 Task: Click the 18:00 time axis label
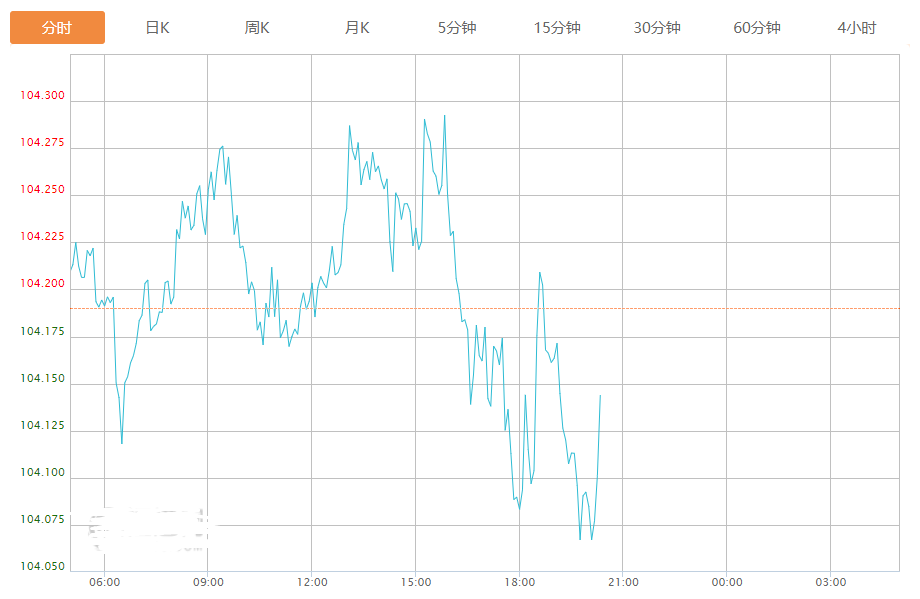[519, 582]
